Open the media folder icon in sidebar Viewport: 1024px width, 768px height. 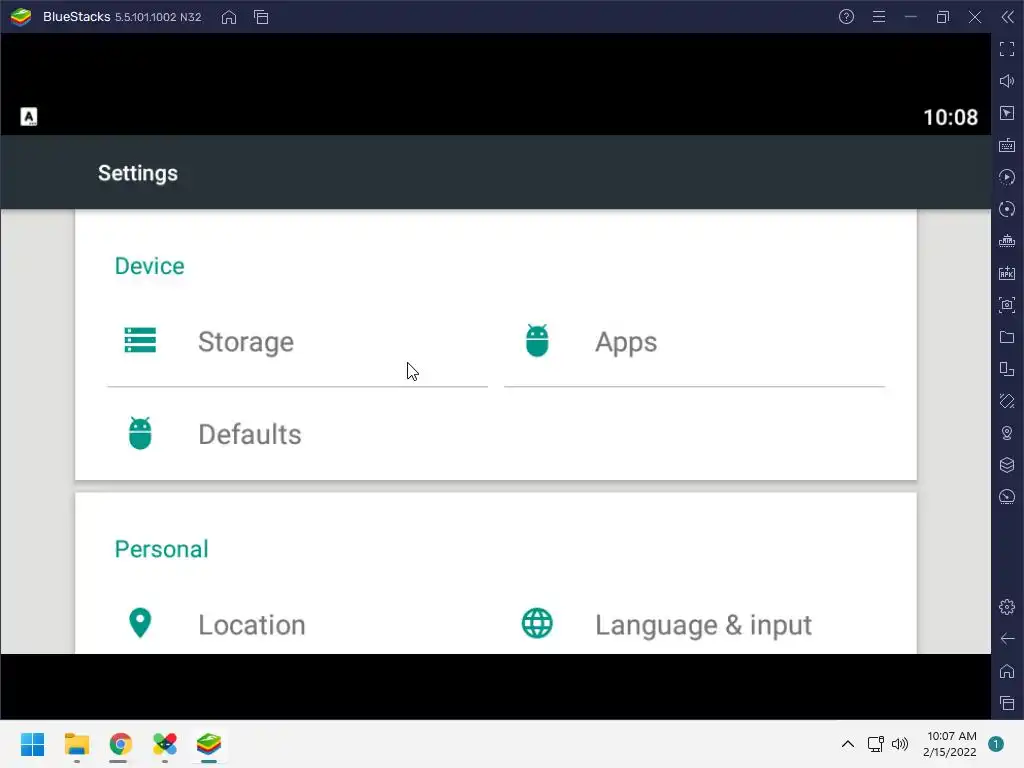point(1007,337)
